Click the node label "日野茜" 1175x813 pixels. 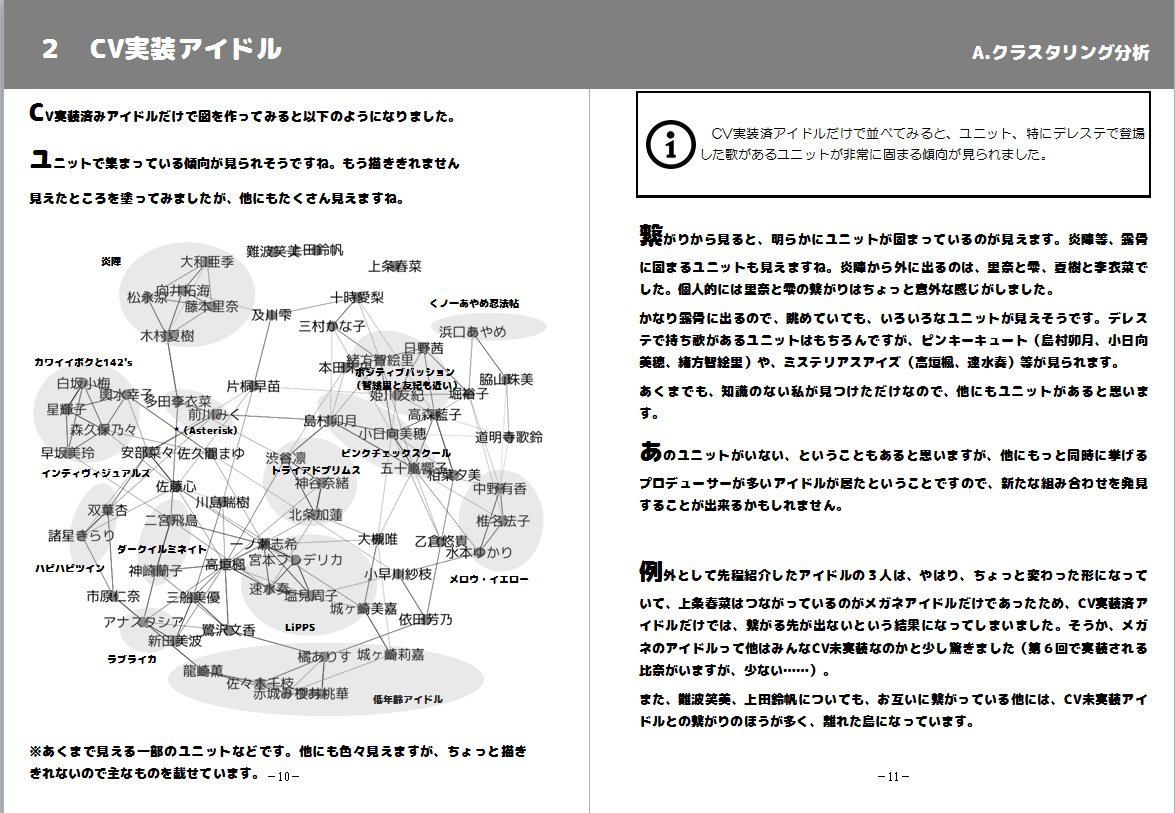coord(423,348)
